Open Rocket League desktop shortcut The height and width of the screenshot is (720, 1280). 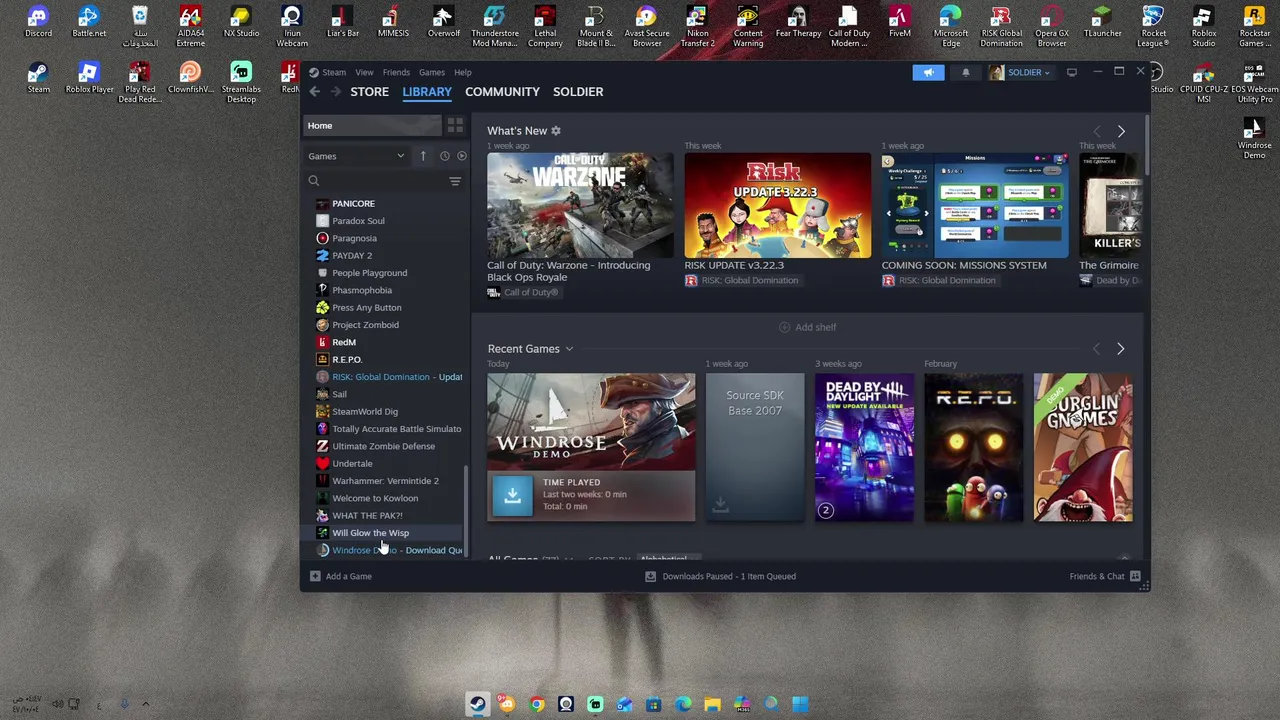pos(1153,27)
